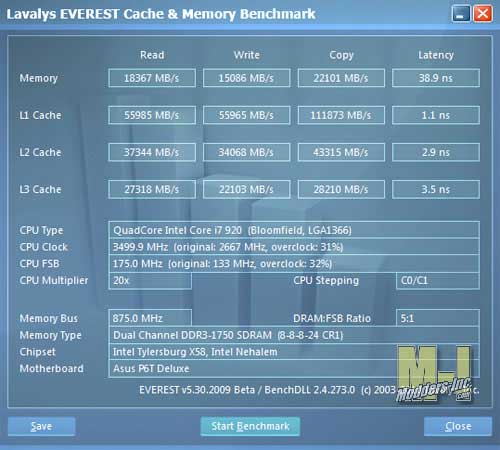Click the L1 Cache row label
Image resolution: width=500 pixels, height=450 pixels.
(40, 115)
